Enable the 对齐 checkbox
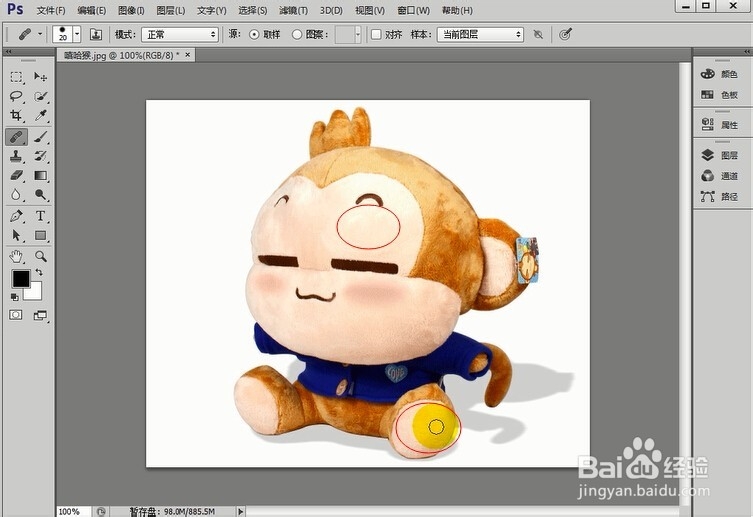This screenshot has width=753, height=517. (376, 35)
